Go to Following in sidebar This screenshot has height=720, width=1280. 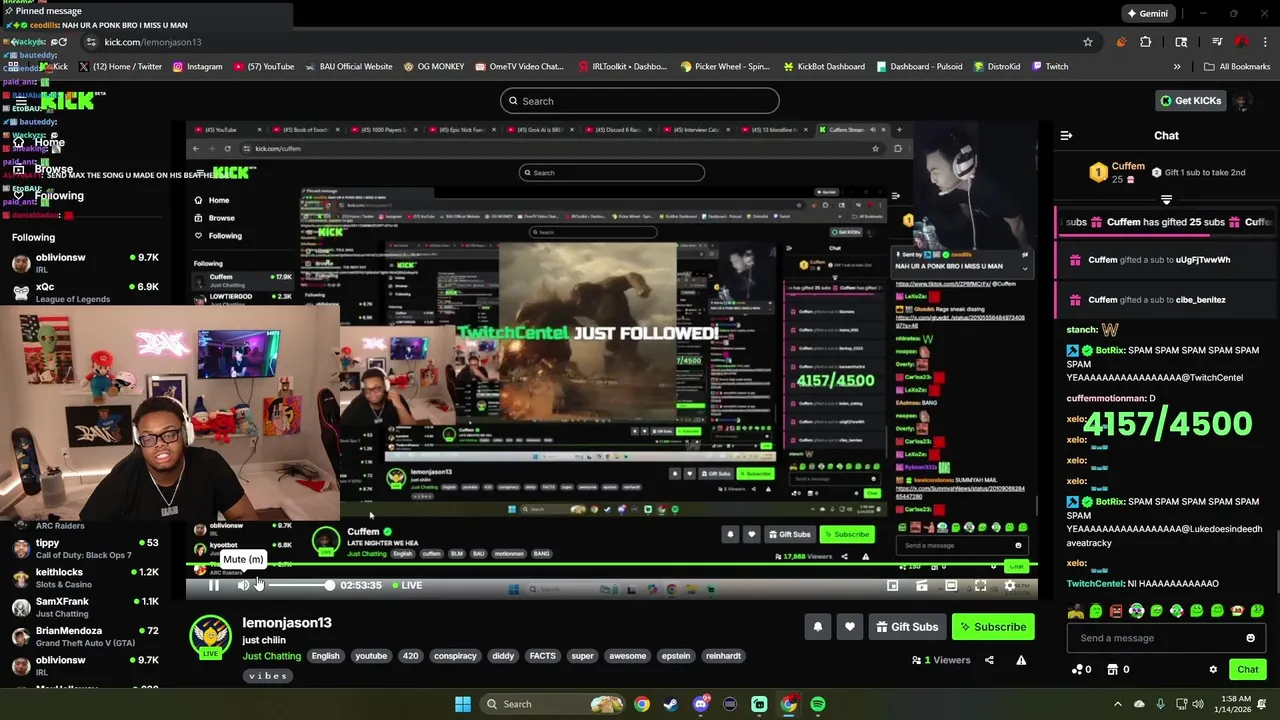coord(49,196)
